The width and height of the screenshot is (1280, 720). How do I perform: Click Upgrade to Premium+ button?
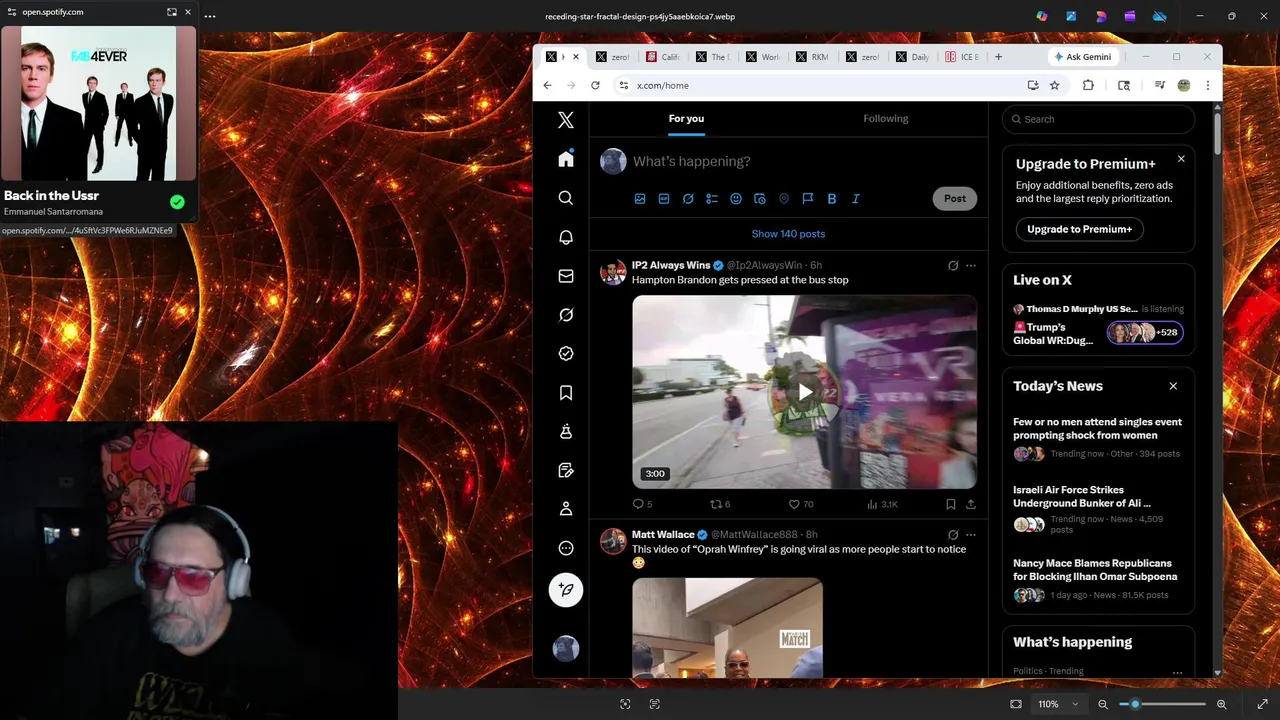coord(1079,229)
